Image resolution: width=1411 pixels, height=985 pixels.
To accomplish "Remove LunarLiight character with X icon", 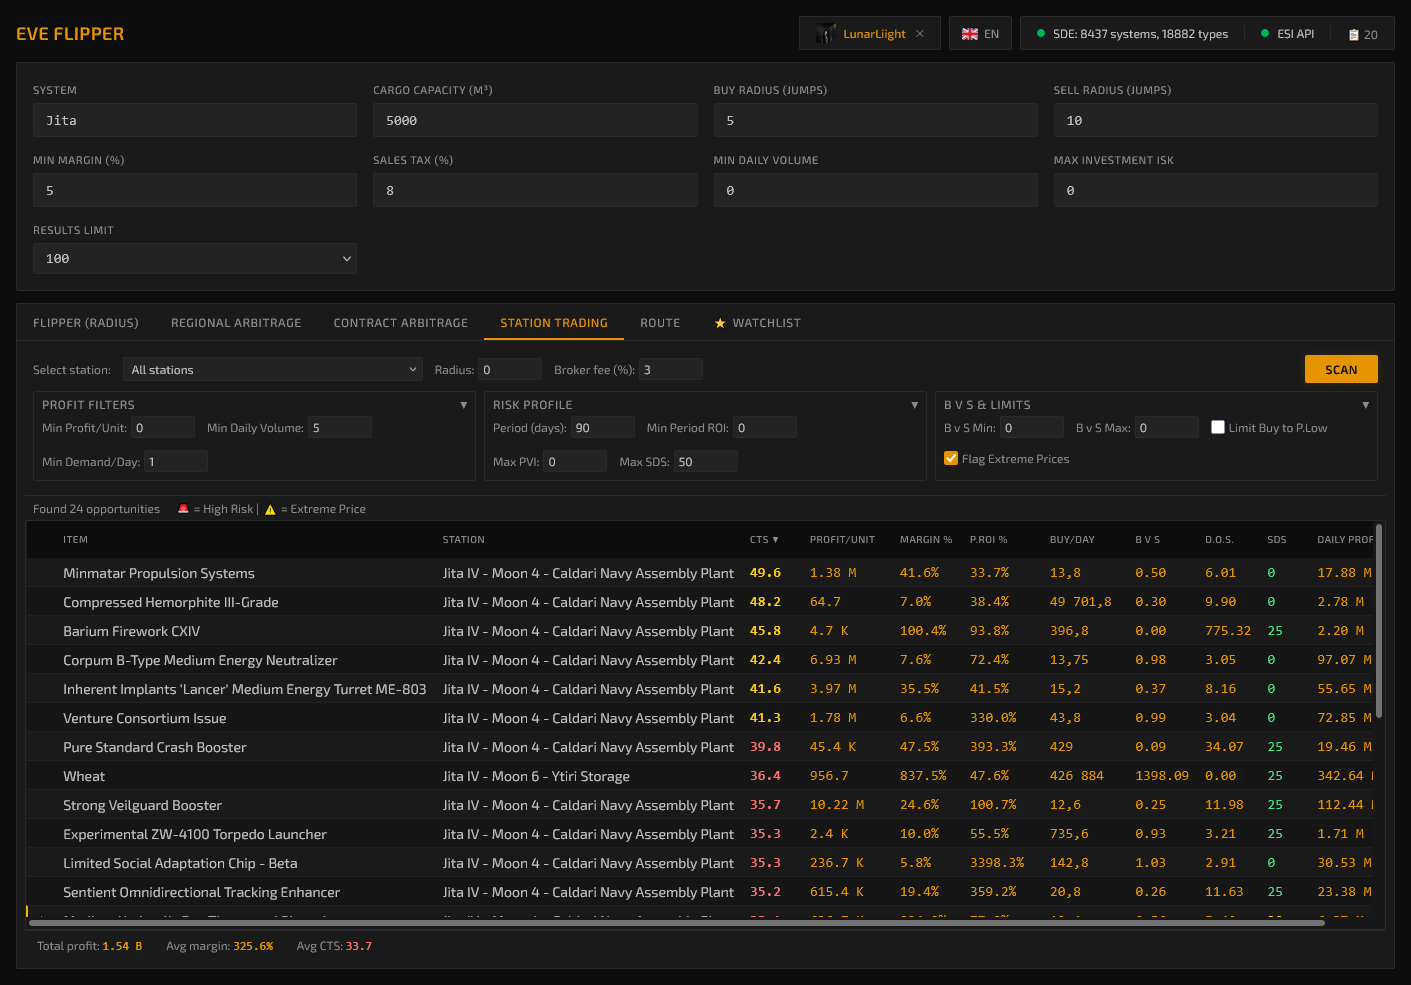I will point(920,34).
